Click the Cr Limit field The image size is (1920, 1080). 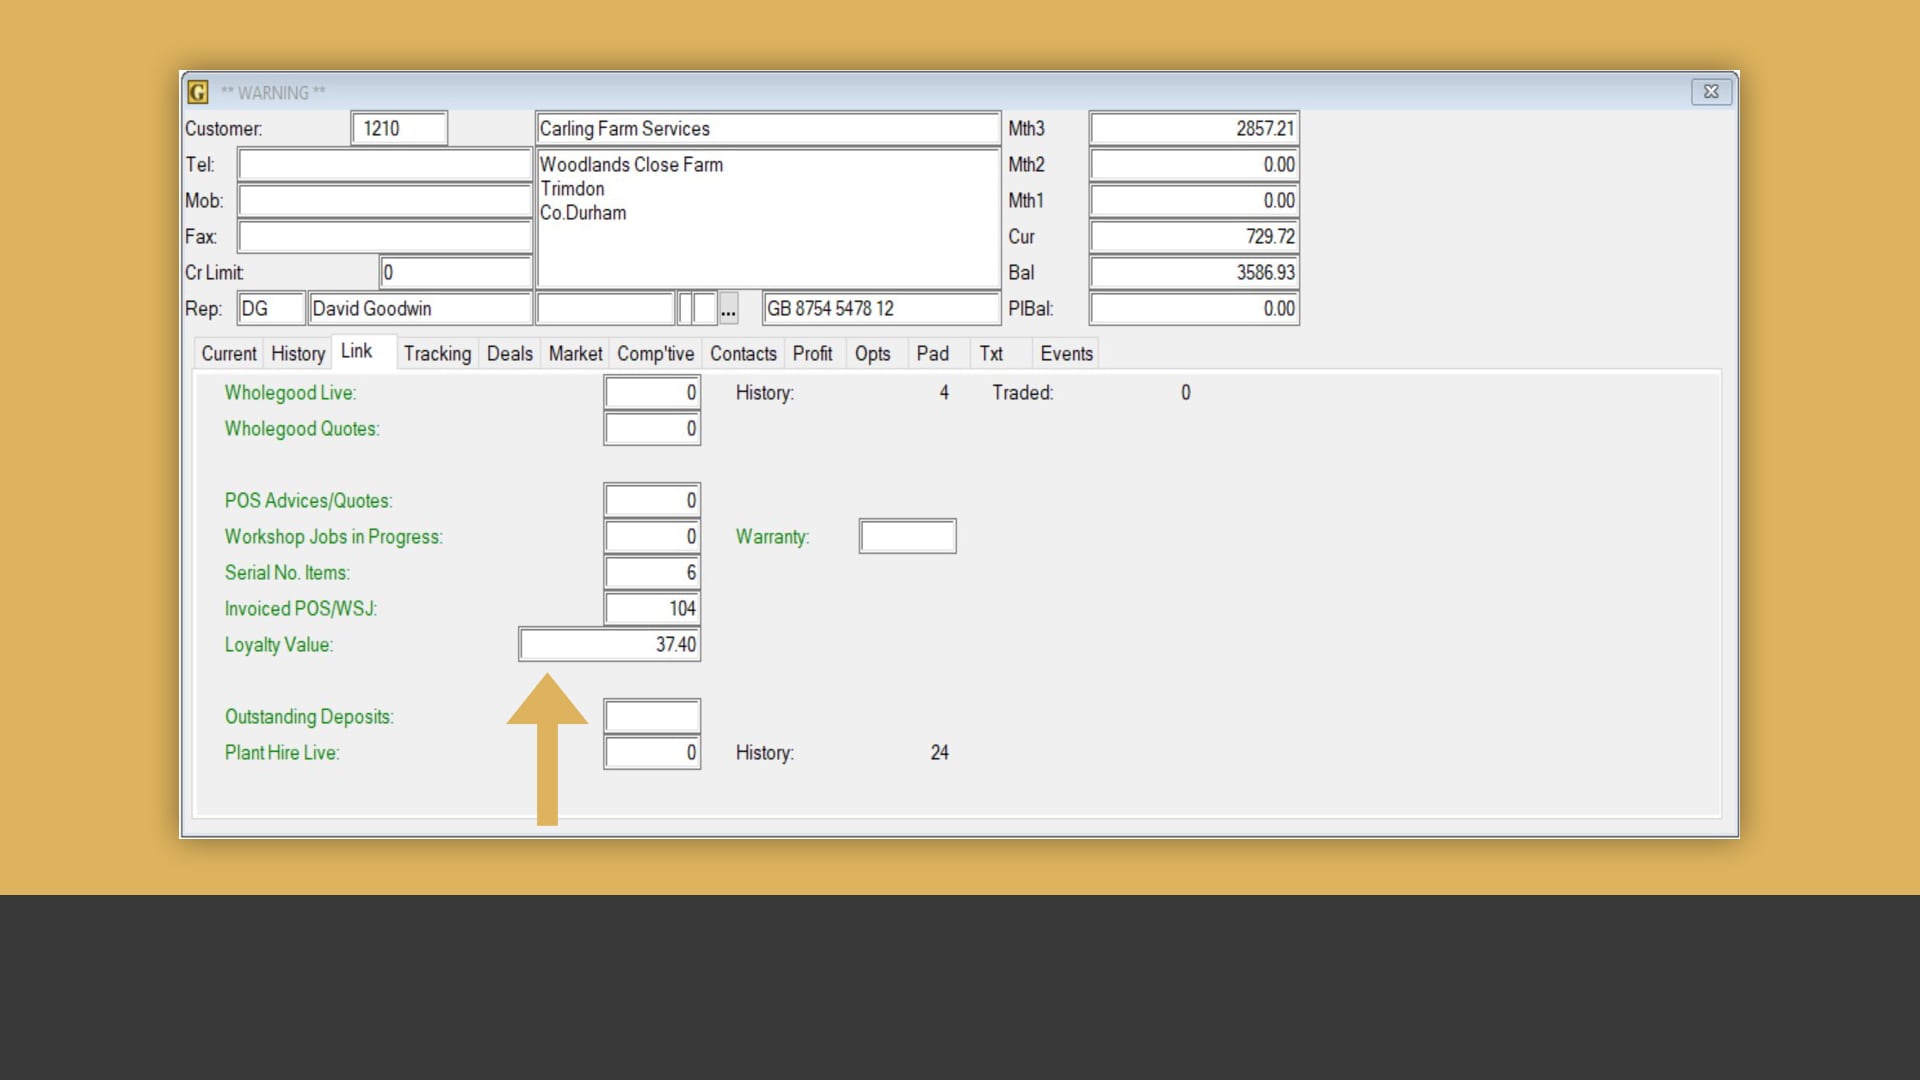(455, 273)
